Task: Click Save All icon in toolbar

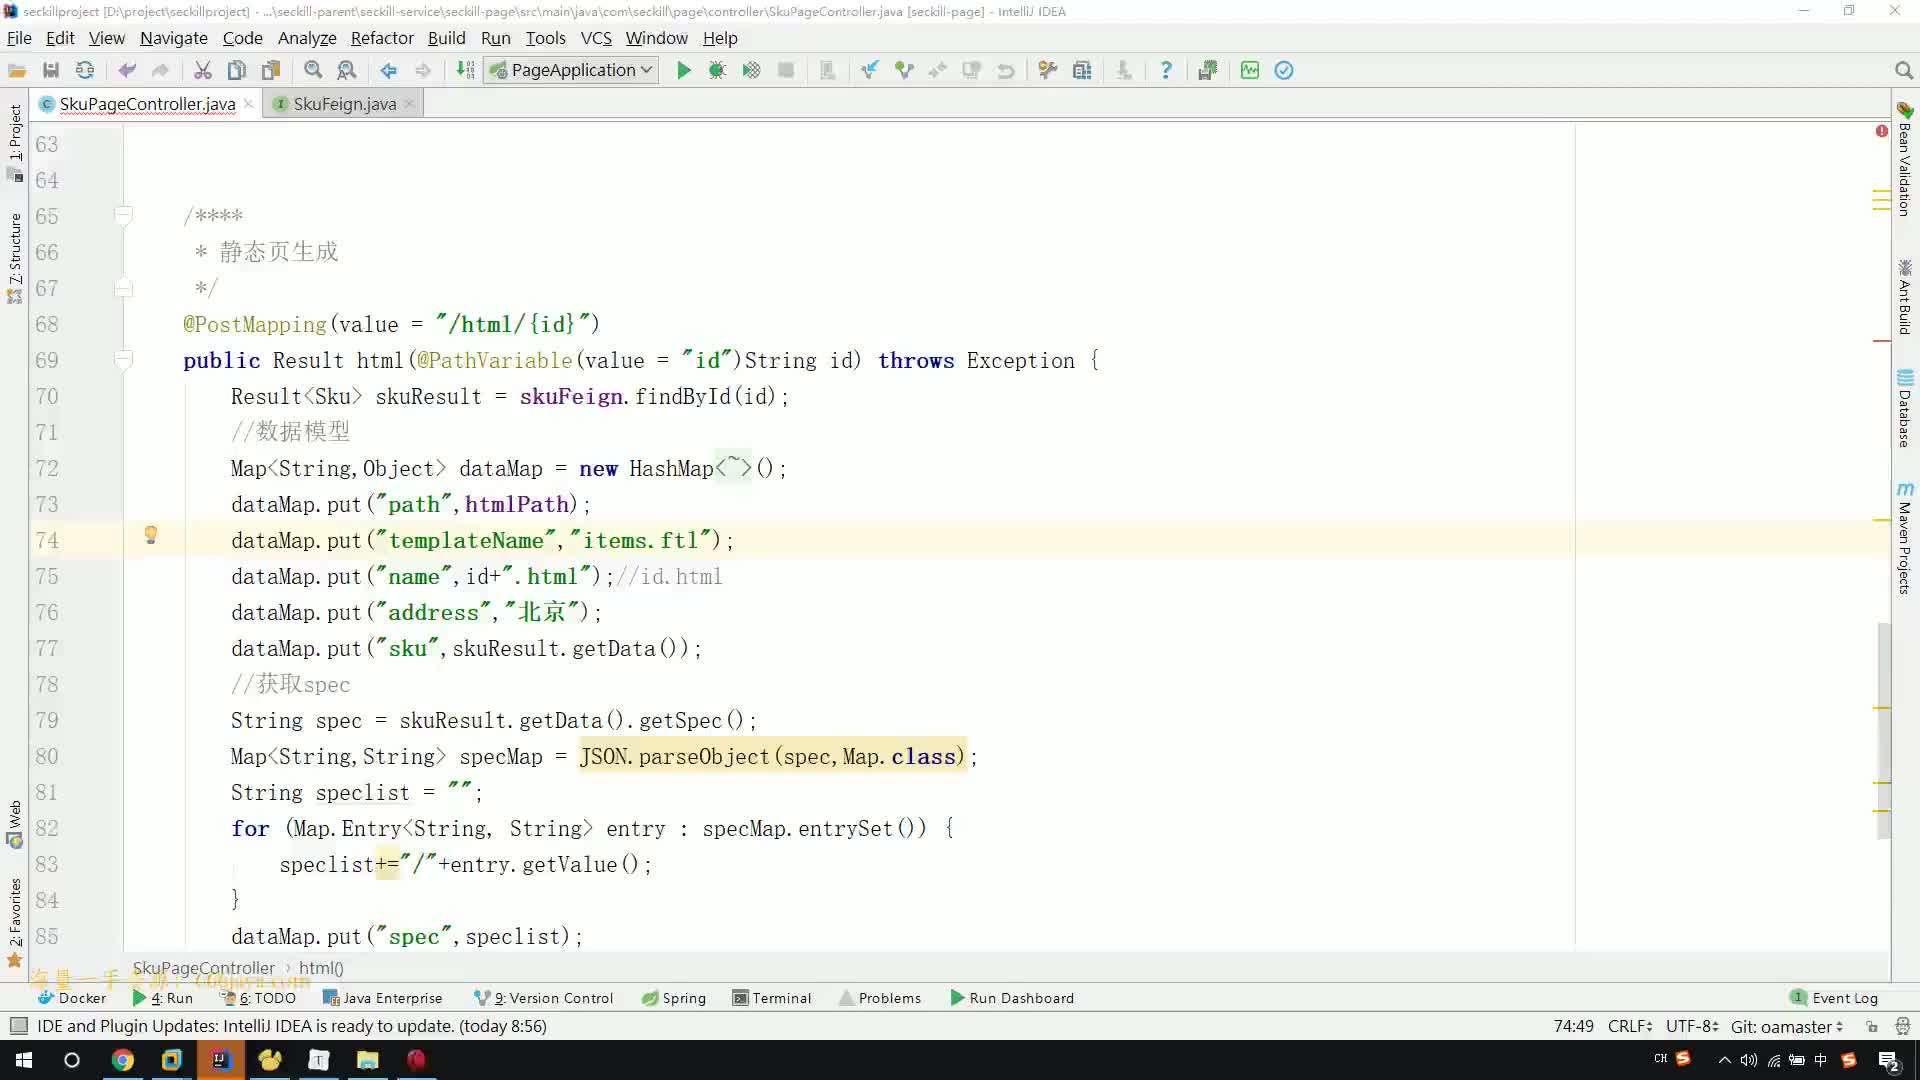Action: [x=51, y=70]
